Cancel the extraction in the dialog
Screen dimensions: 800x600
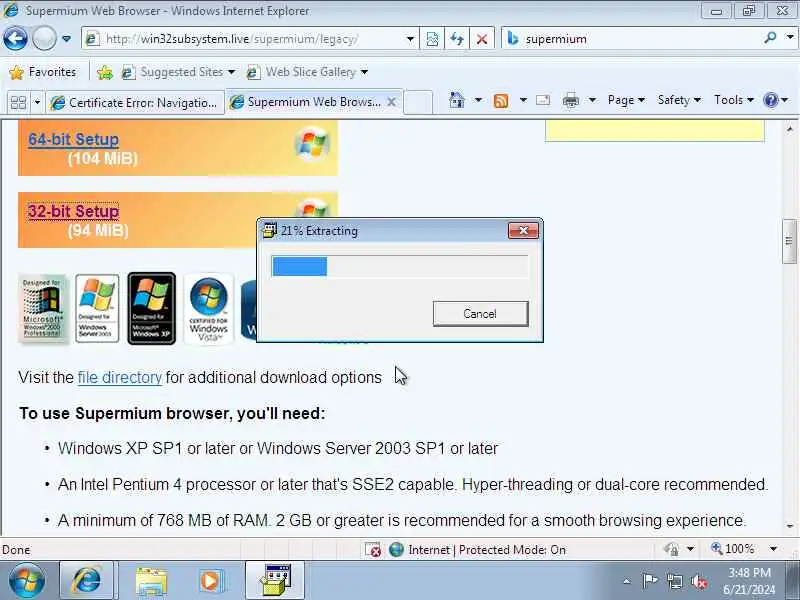click(480, 313)
